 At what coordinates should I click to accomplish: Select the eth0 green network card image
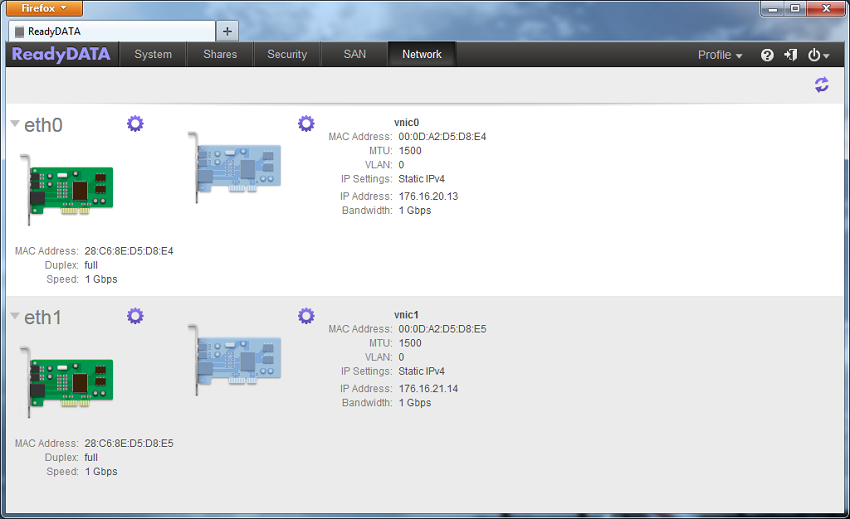click(x=67, y=189)
